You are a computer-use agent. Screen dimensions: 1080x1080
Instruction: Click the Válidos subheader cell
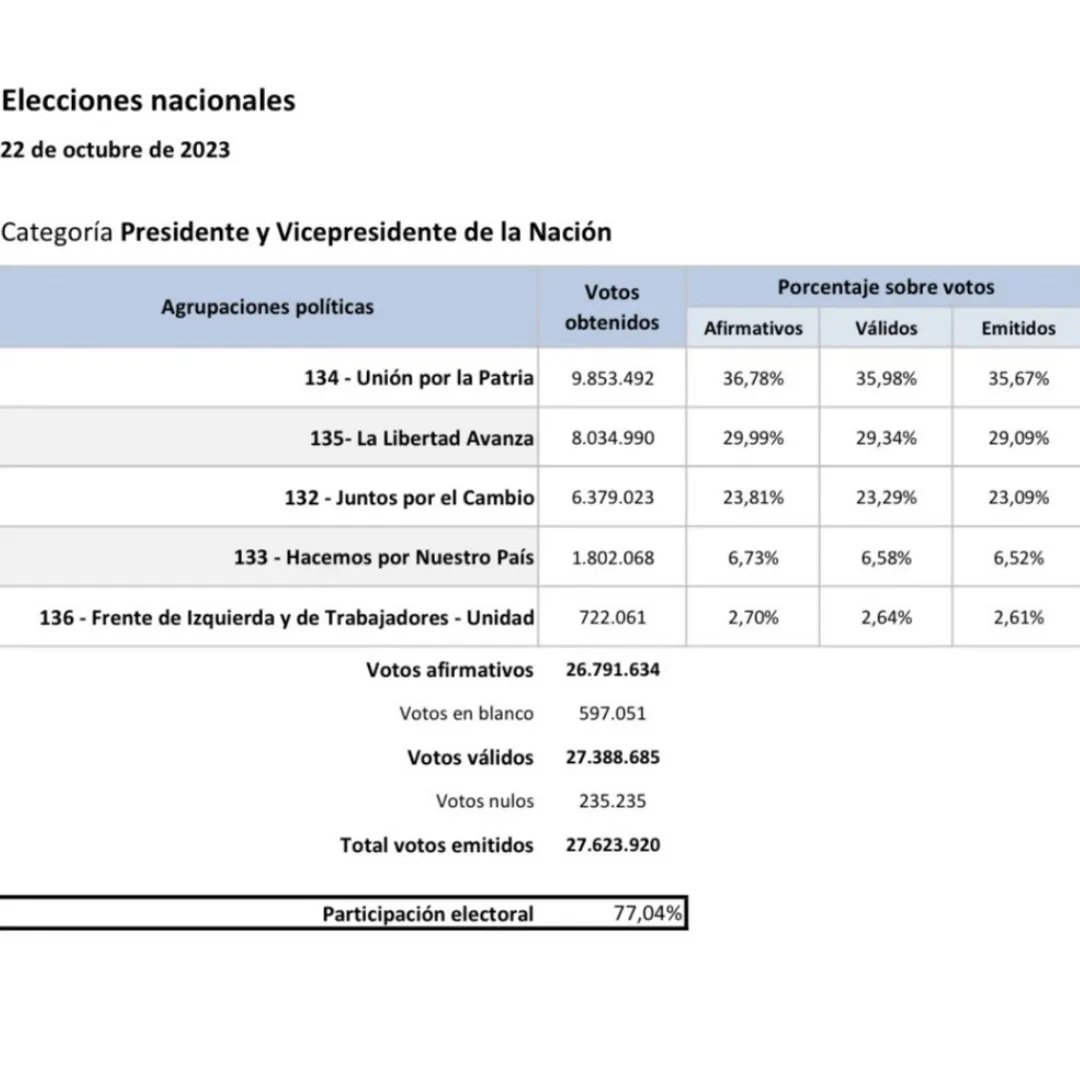point(886,328)
